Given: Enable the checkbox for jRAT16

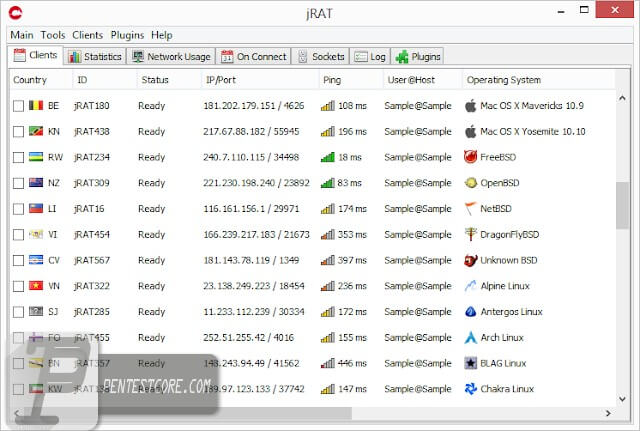Looking at the screenshot, I should [18, 209].
